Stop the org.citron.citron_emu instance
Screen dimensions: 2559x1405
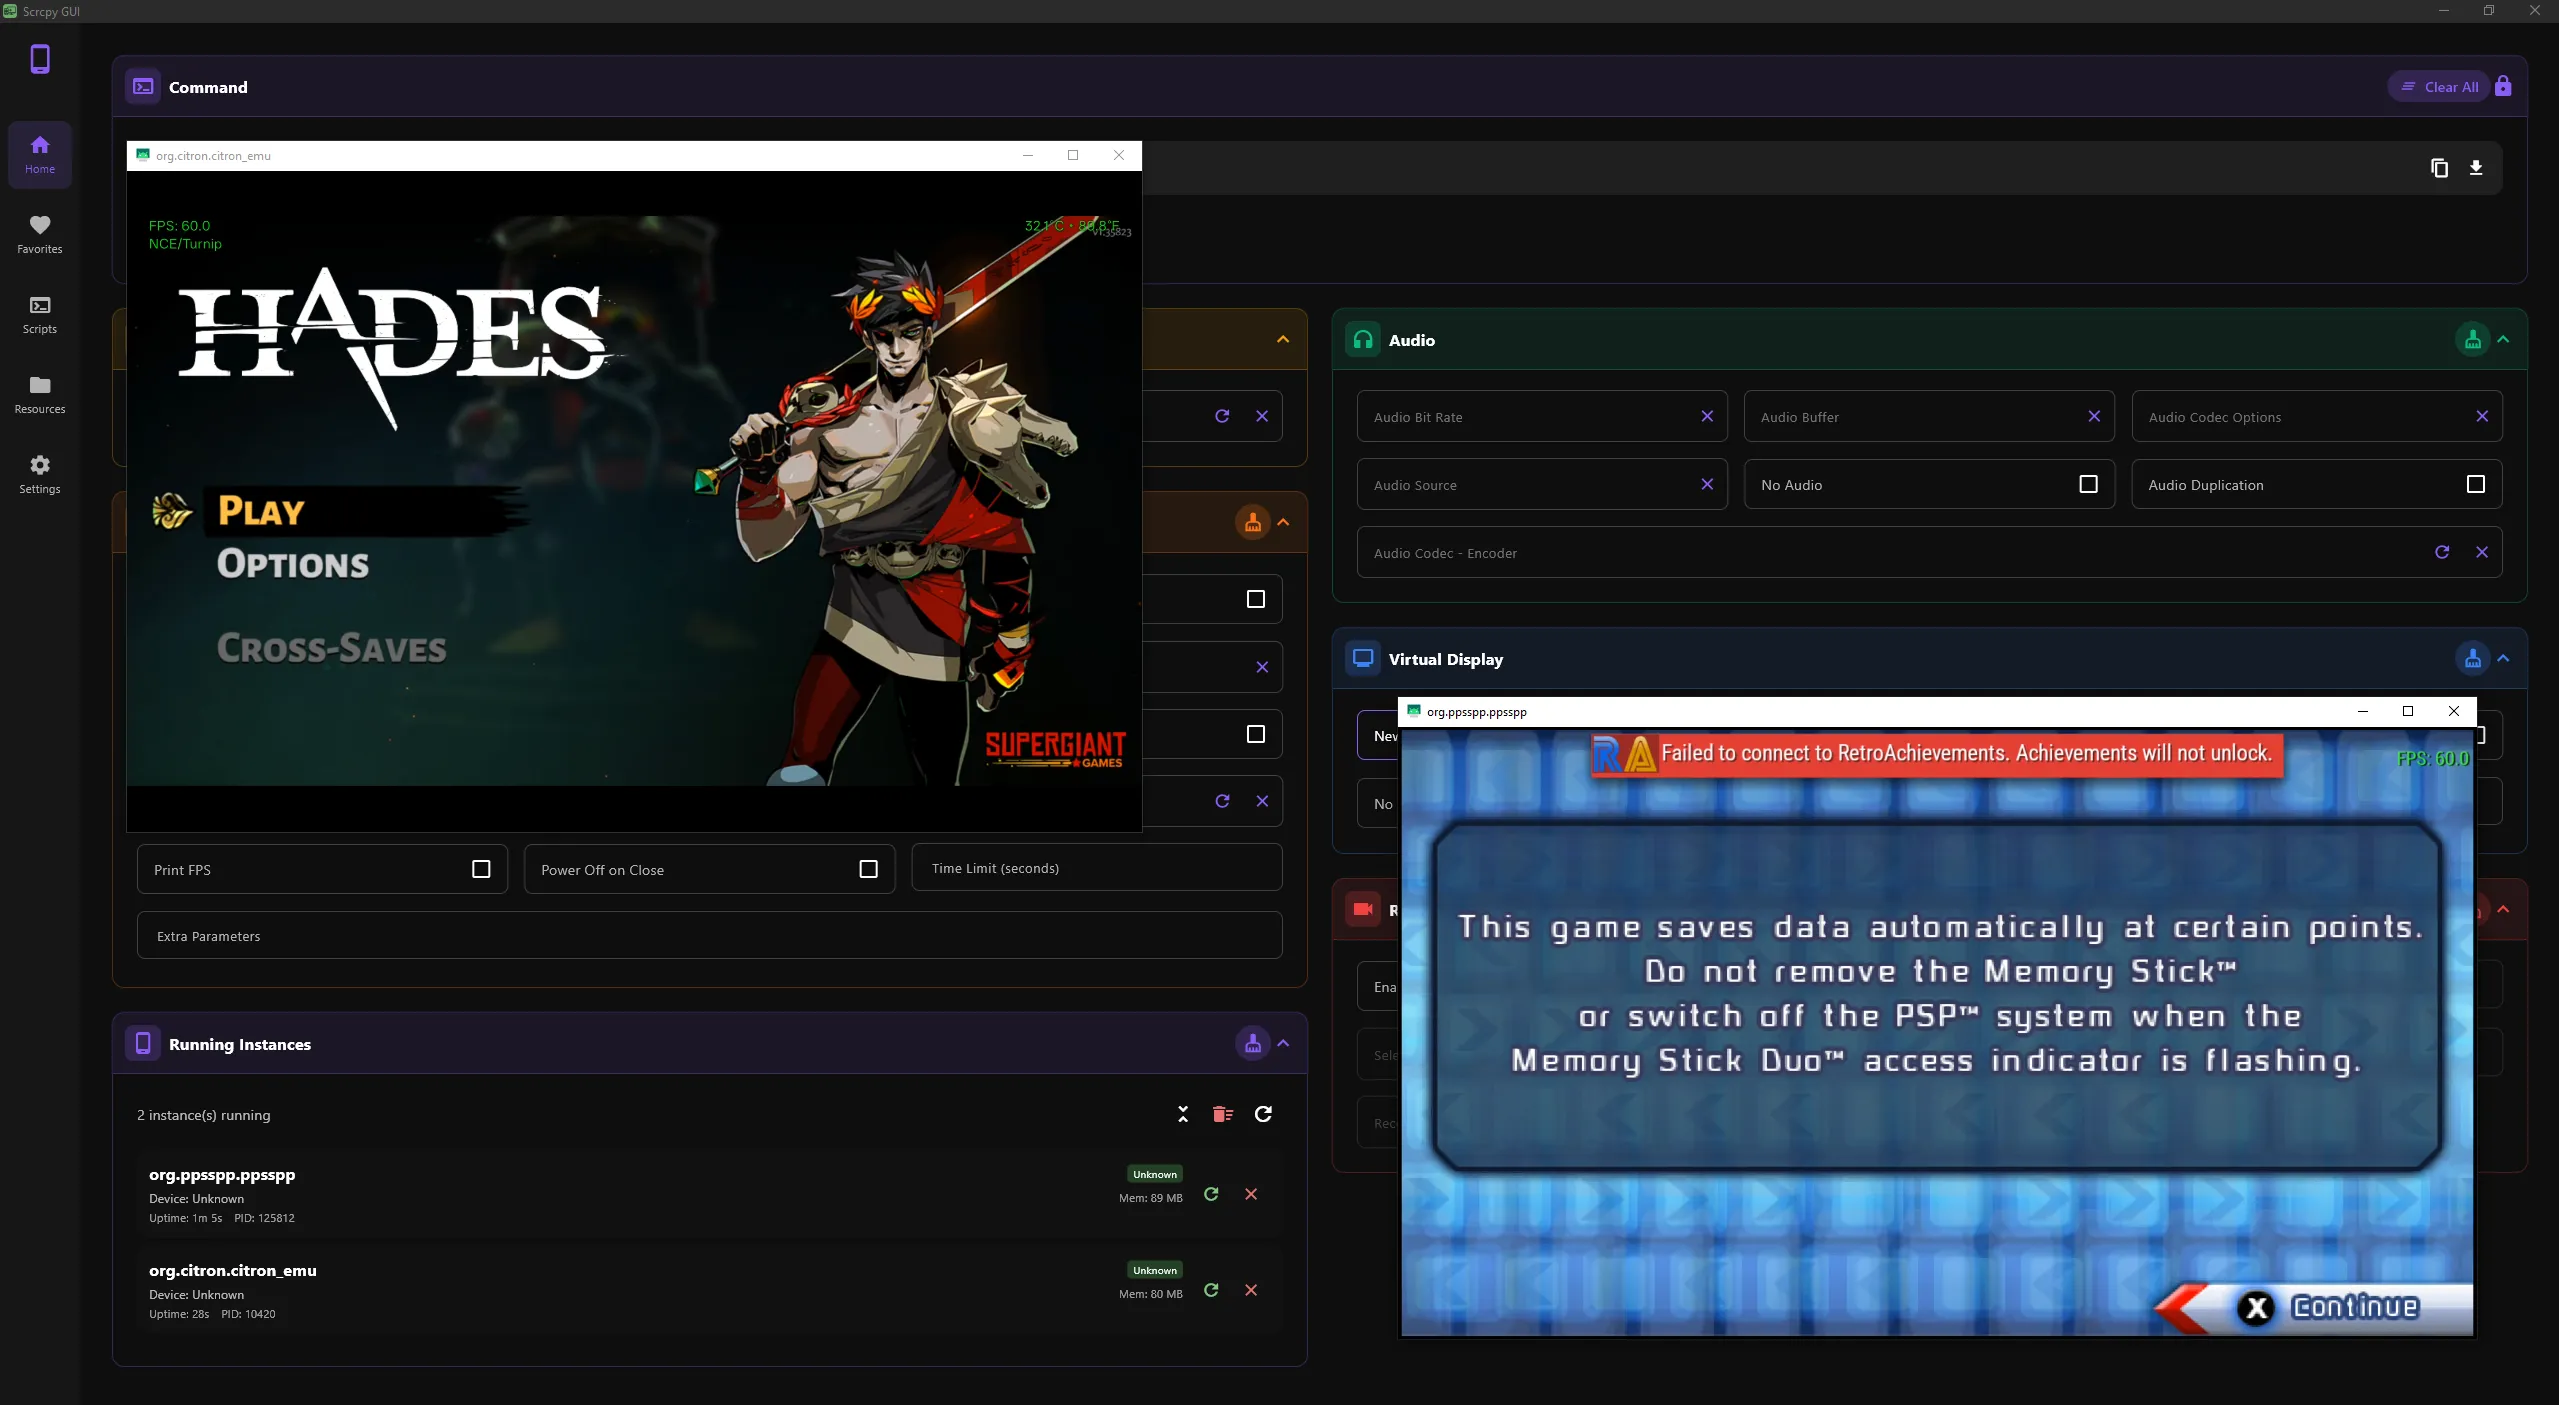click(x=1251, y=1290)
